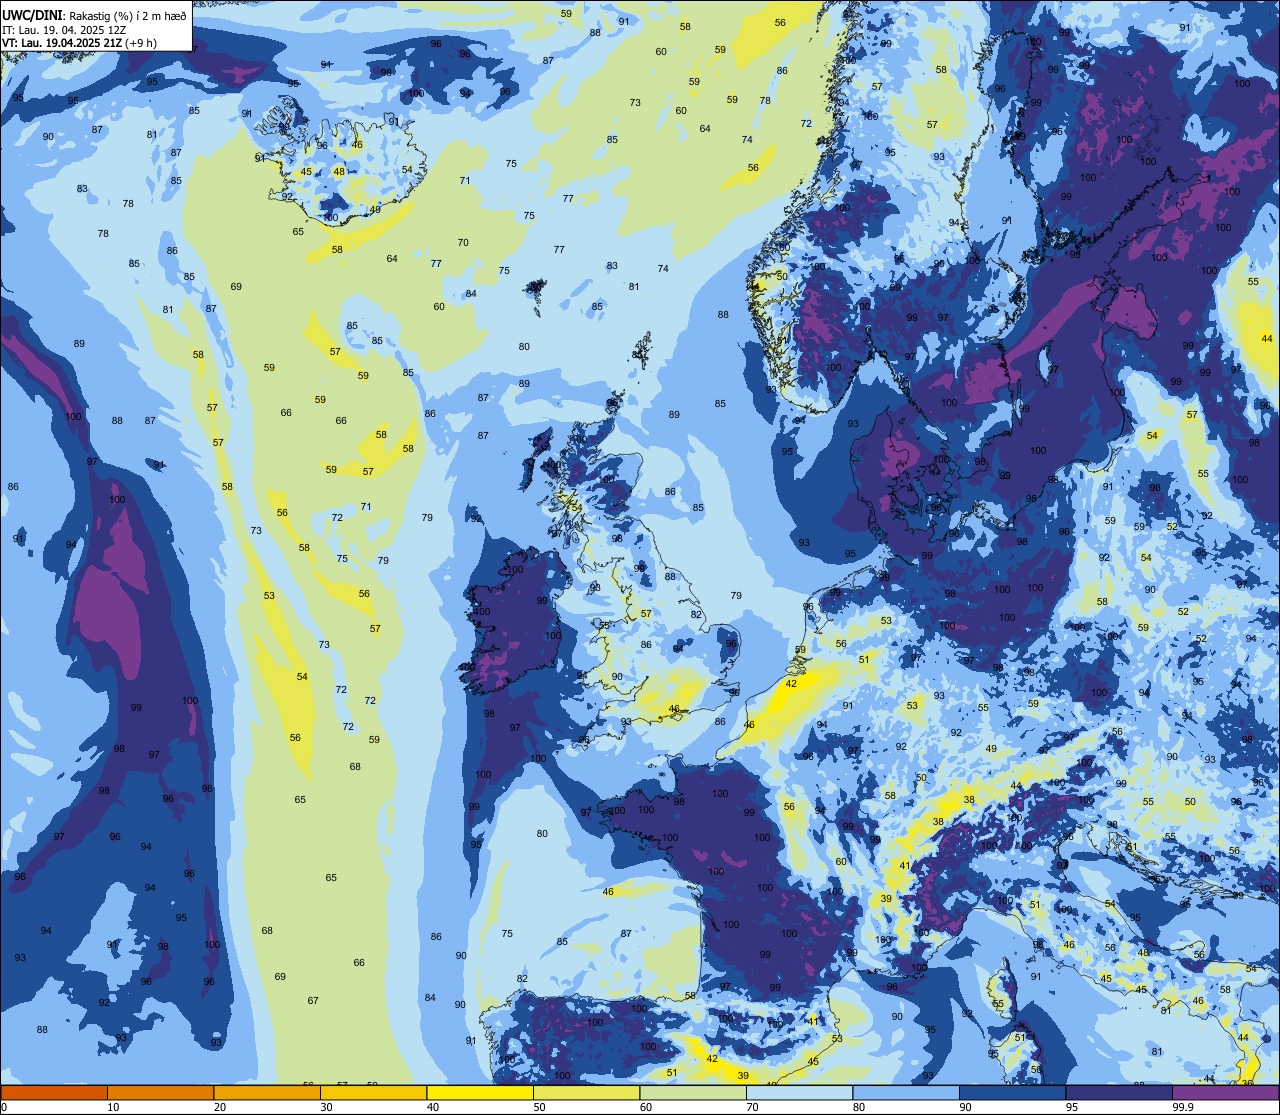The width and height of the screenshot is (1280, 1115).
Task: Click the legend label 60
Action: tap(646, 1107)
